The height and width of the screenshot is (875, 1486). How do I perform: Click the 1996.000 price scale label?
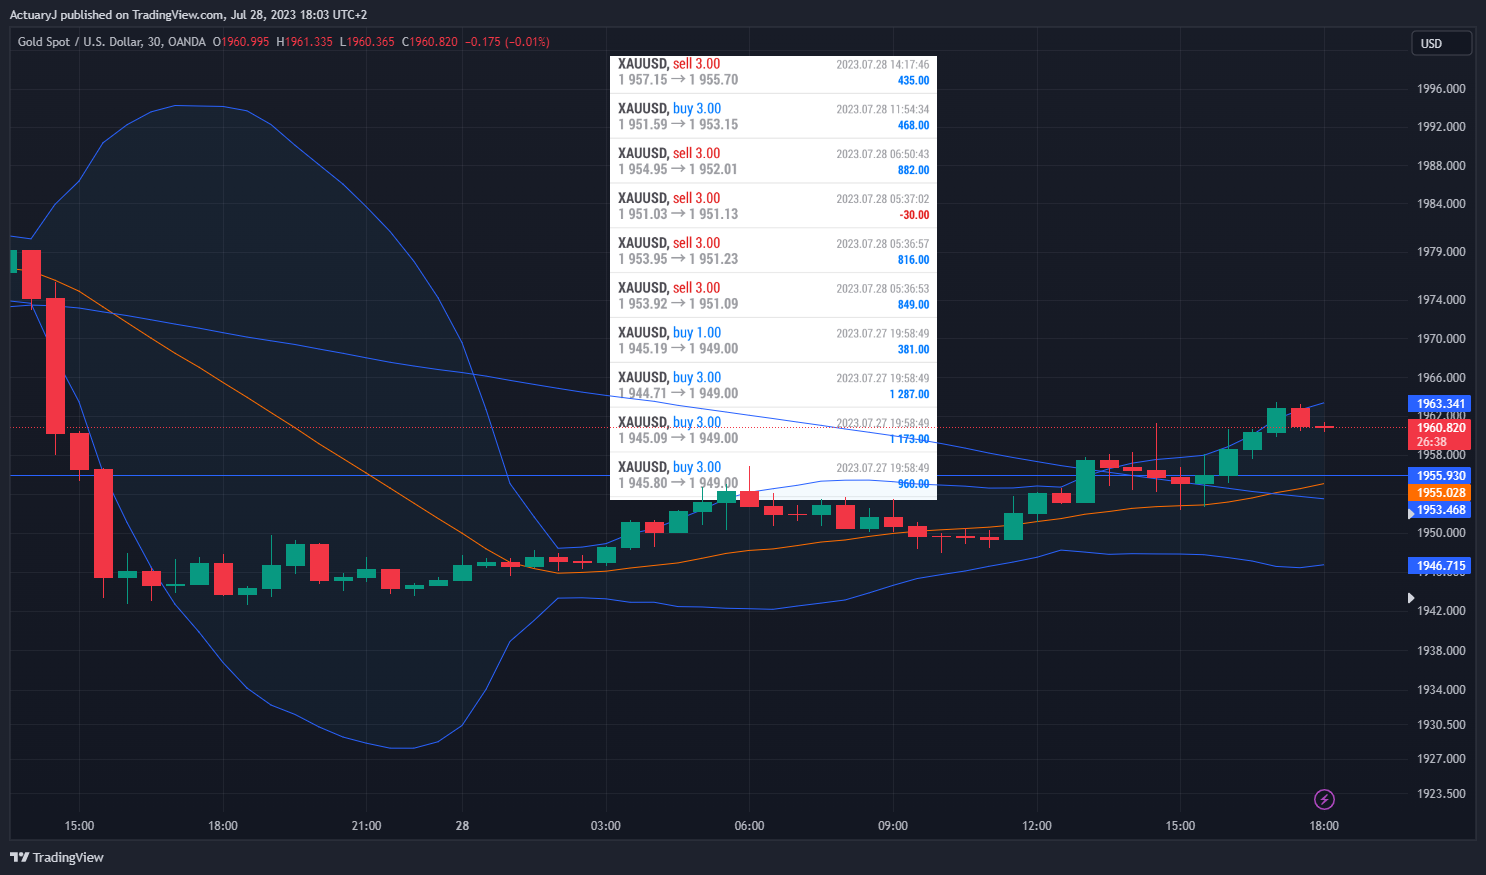(1441, 89)
